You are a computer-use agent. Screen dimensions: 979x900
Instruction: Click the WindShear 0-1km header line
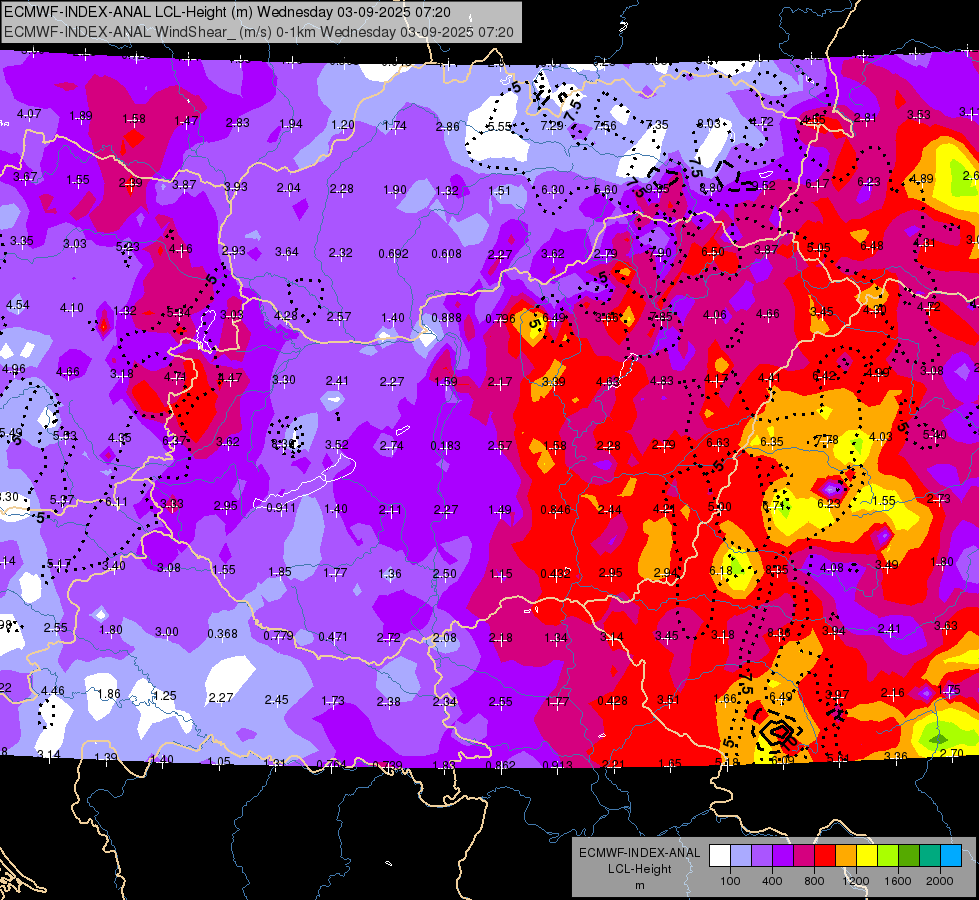(258, 32)
